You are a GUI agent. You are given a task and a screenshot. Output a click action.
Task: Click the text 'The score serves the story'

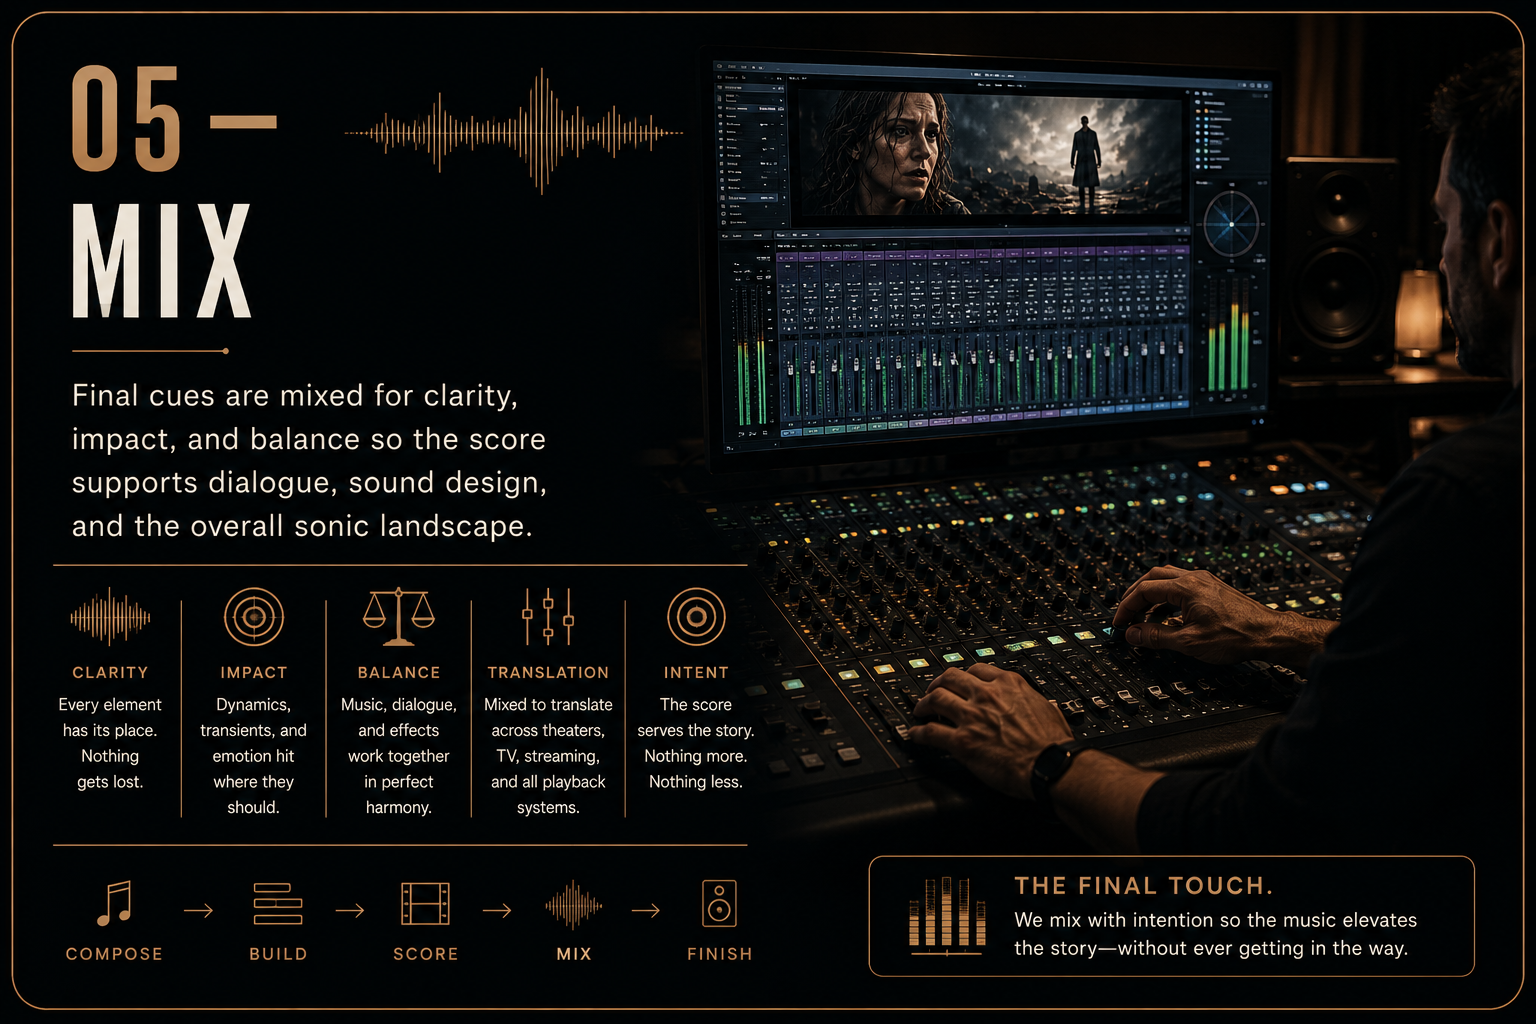click(x=696, y=743)
